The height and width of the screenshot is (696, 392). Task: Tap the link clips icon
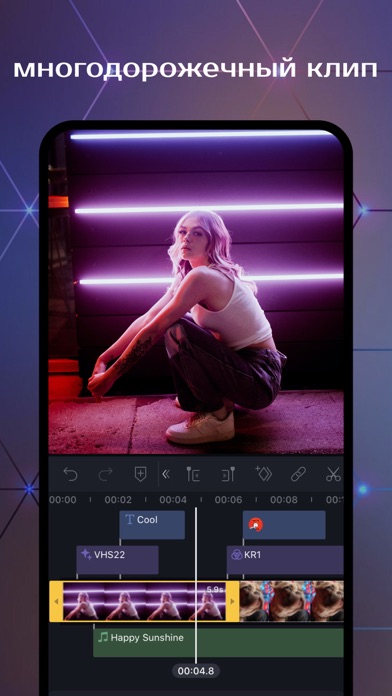298,475
